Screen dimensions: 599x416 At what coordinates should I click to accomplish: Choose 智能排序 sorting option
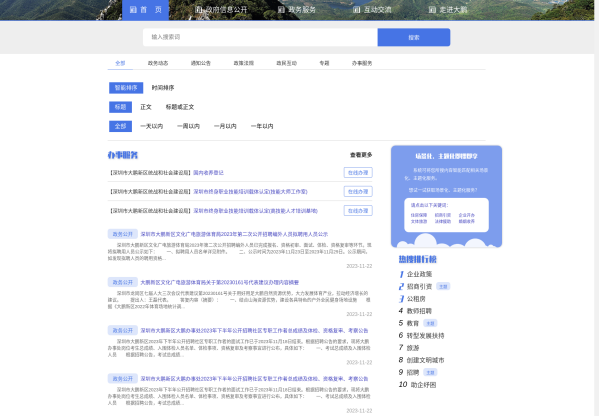click(x=126, y=88)
